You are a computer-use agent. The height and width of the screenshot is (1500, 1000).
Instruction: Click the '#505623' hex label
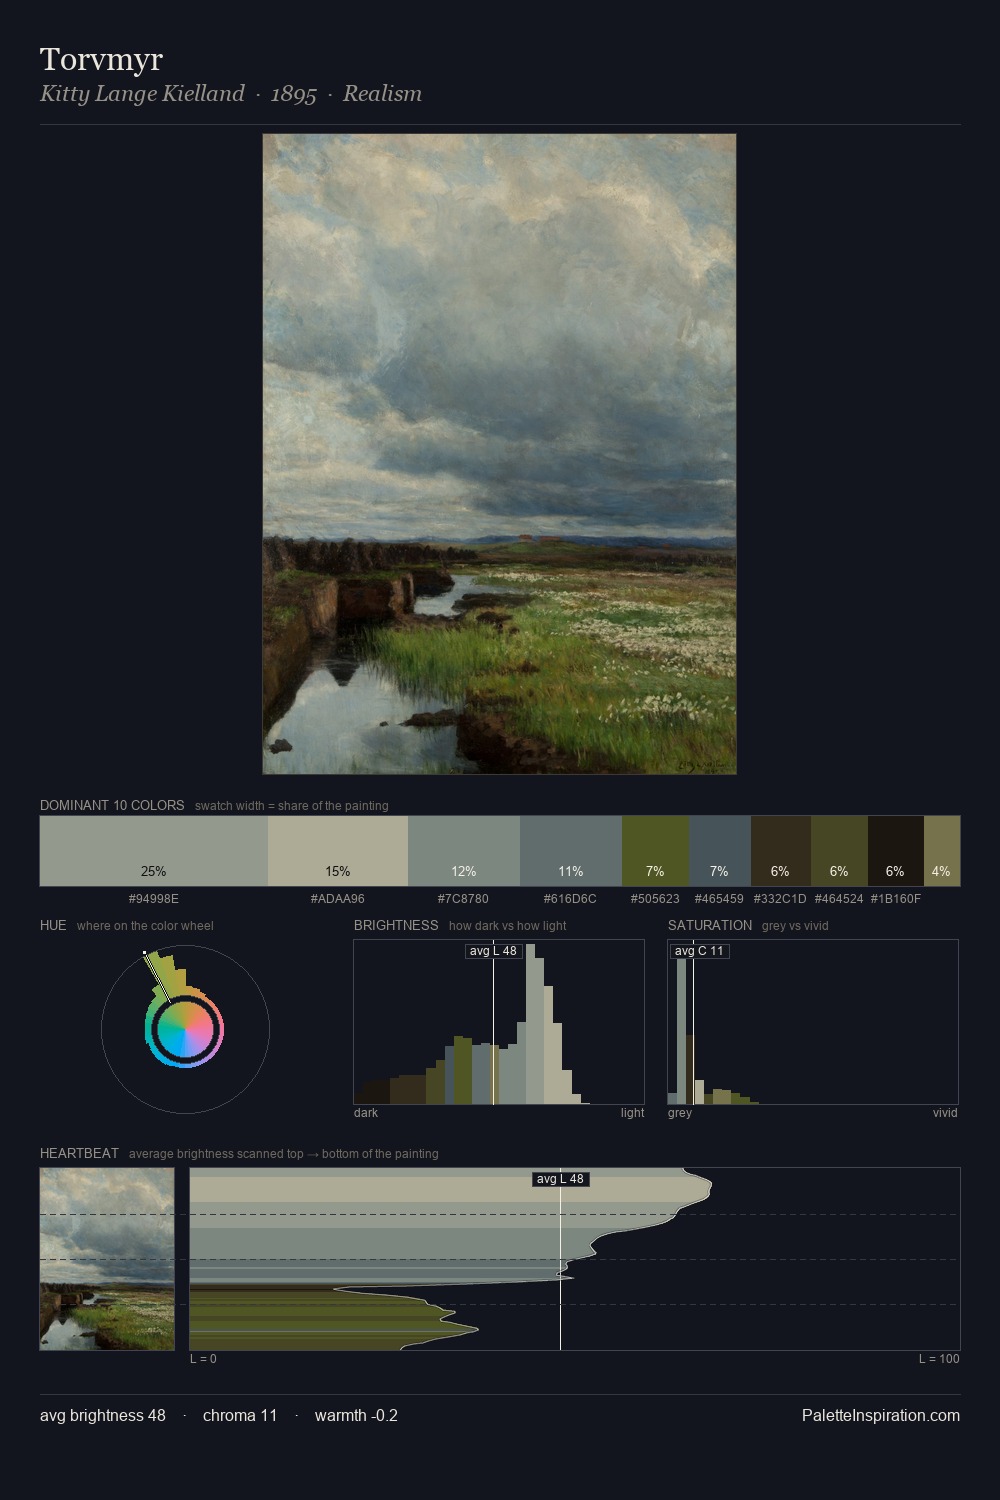click(655, 899)
